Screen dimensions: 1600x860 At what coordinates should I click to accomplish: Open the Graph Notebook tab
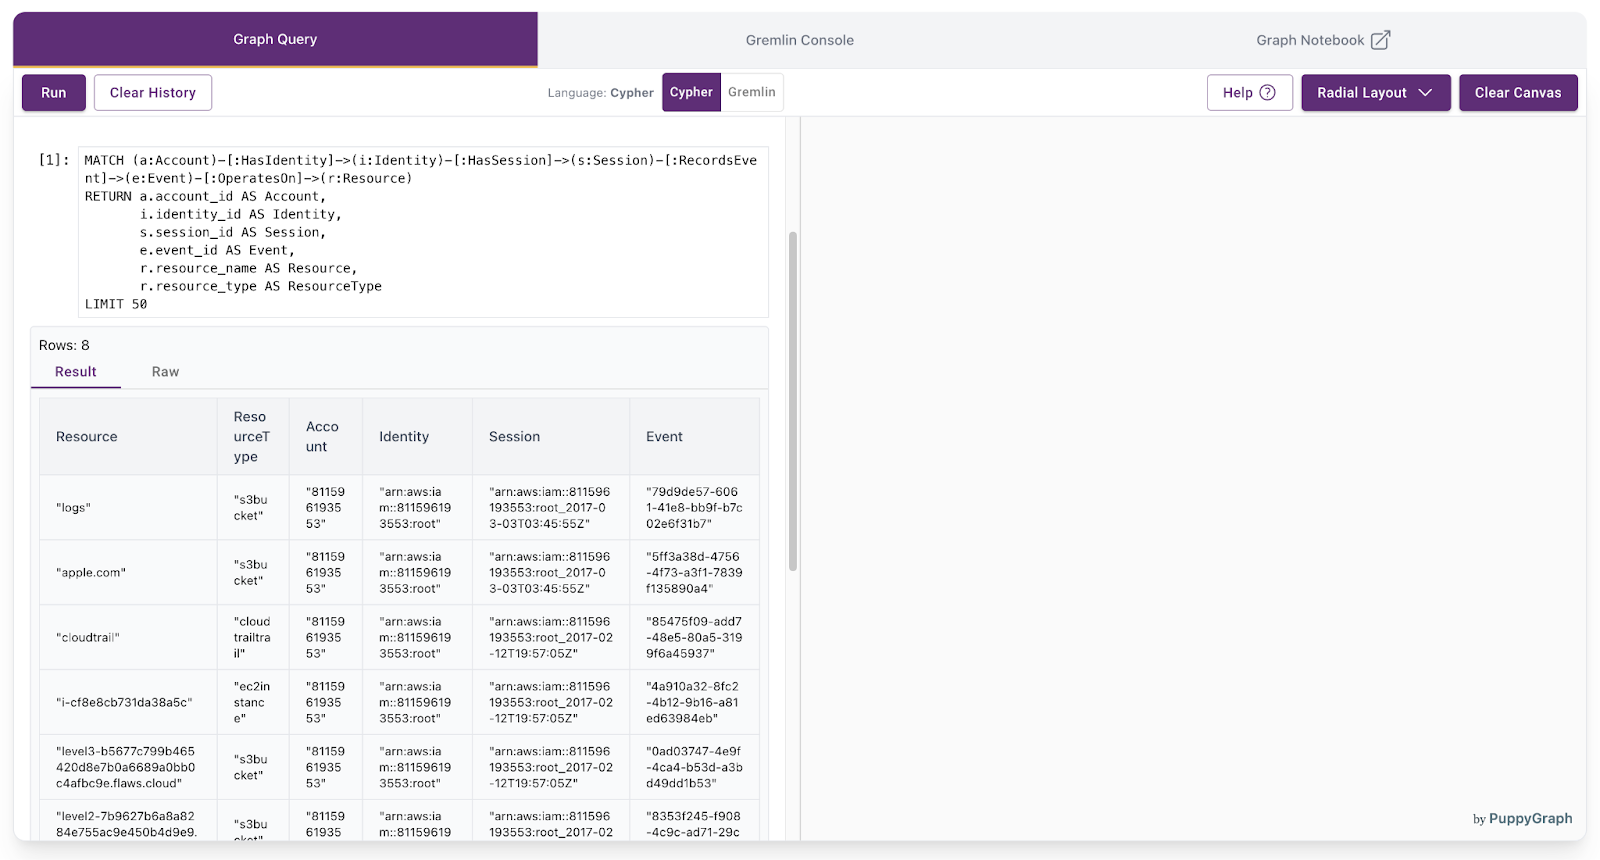pos(1323,40)
